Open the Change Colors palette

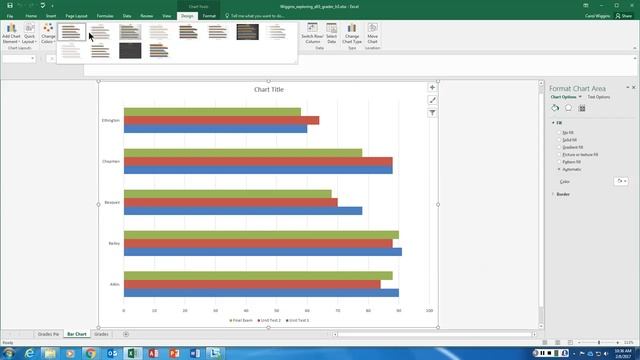(48, 33)
